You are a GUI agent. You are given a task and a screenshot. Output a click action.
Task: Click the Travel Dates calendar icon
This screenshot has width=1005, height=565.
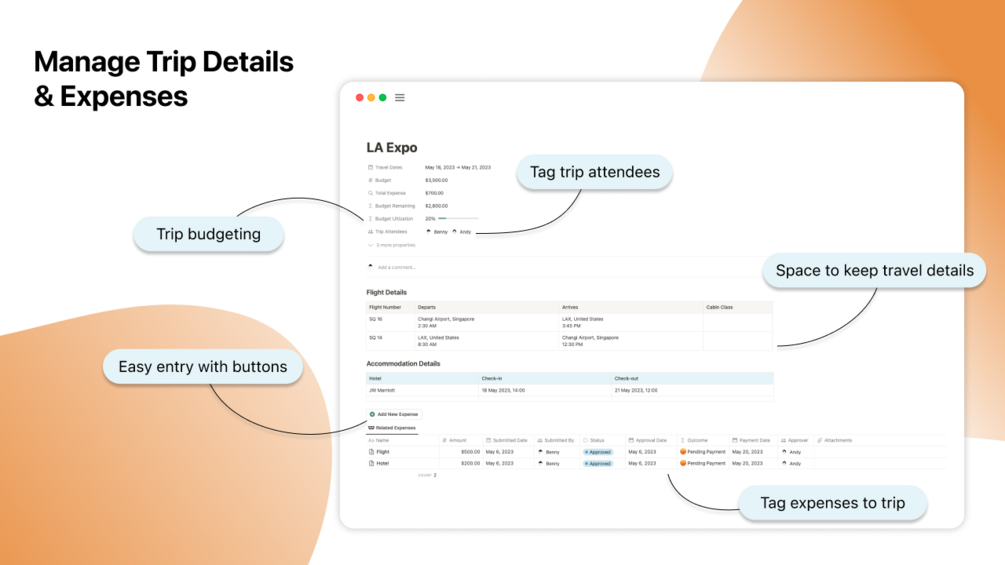click(370, 167)
